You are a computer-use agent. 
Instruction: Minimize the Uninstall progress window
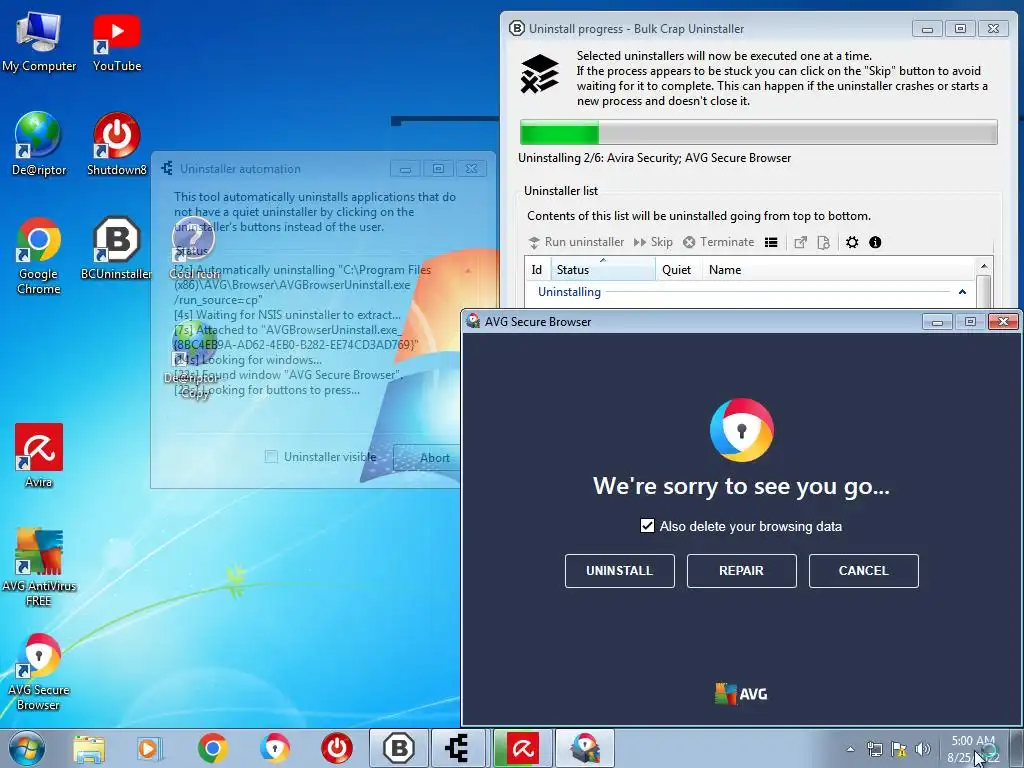pos(927,29)
